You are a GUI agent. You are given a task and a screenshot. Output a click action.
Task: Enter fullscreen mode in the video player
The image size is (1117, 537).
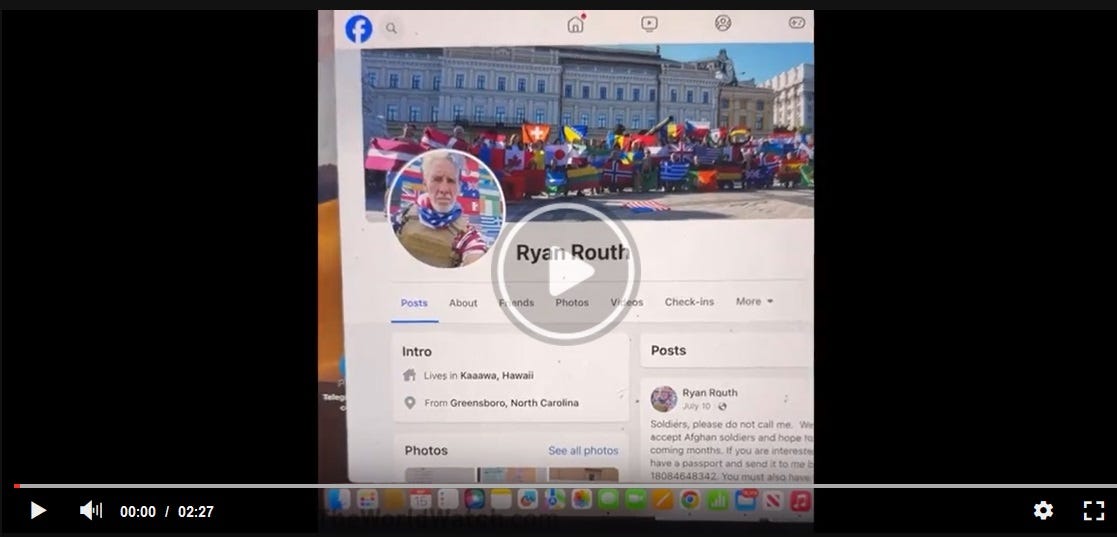click(1093, 510)
